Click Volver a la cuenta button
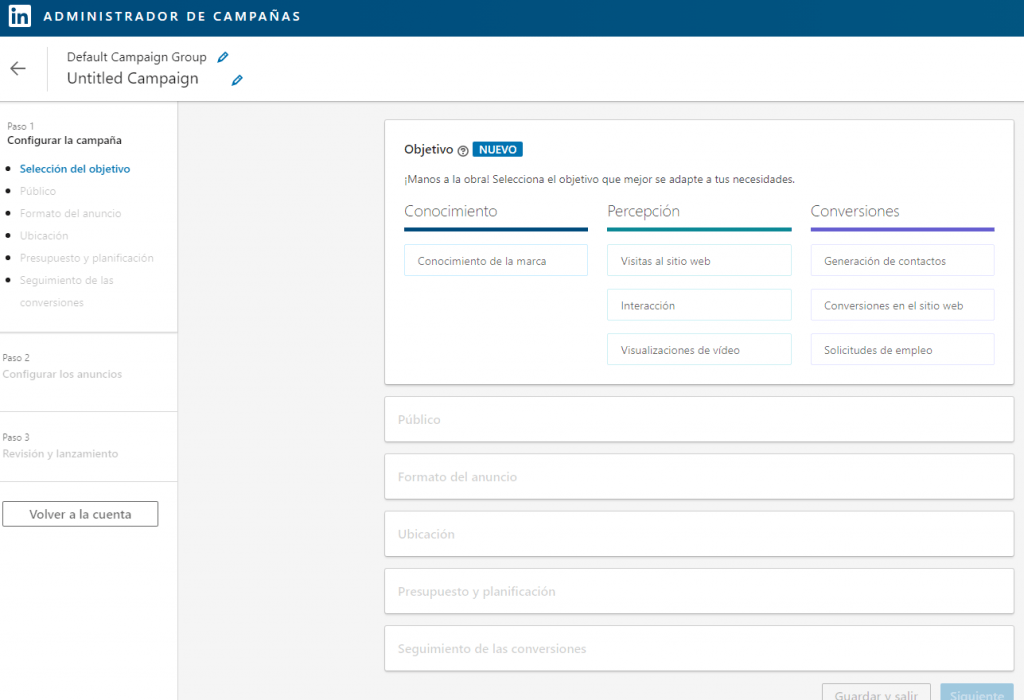 80,514
